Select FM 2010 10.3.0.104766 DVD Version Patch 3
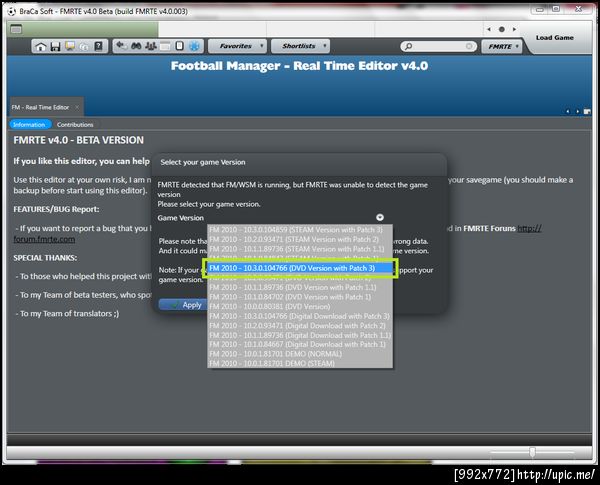This screenshot has width=600, height=485. pos(300,268)
